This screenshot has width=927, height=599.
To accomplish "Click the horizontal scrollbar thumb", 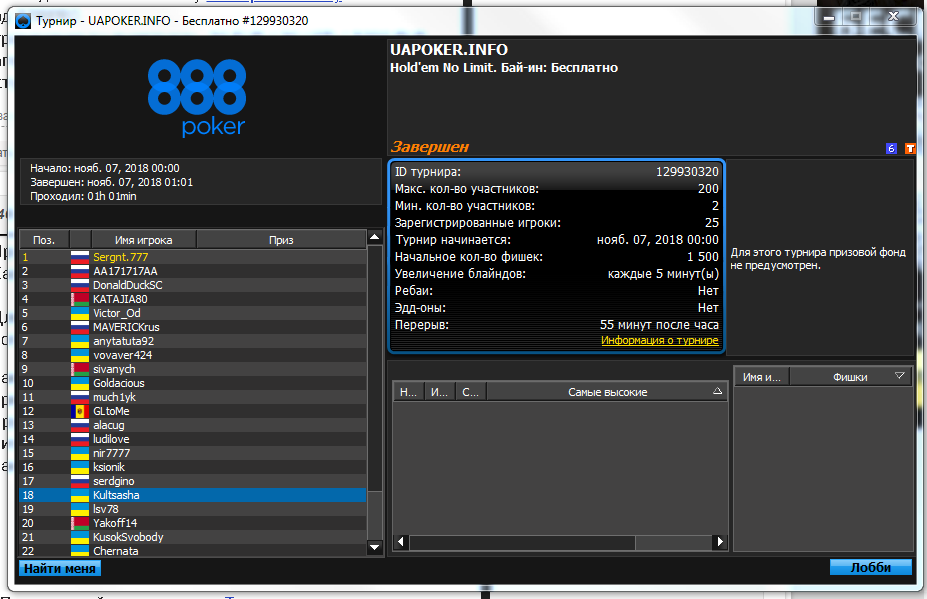I will 522,542.
